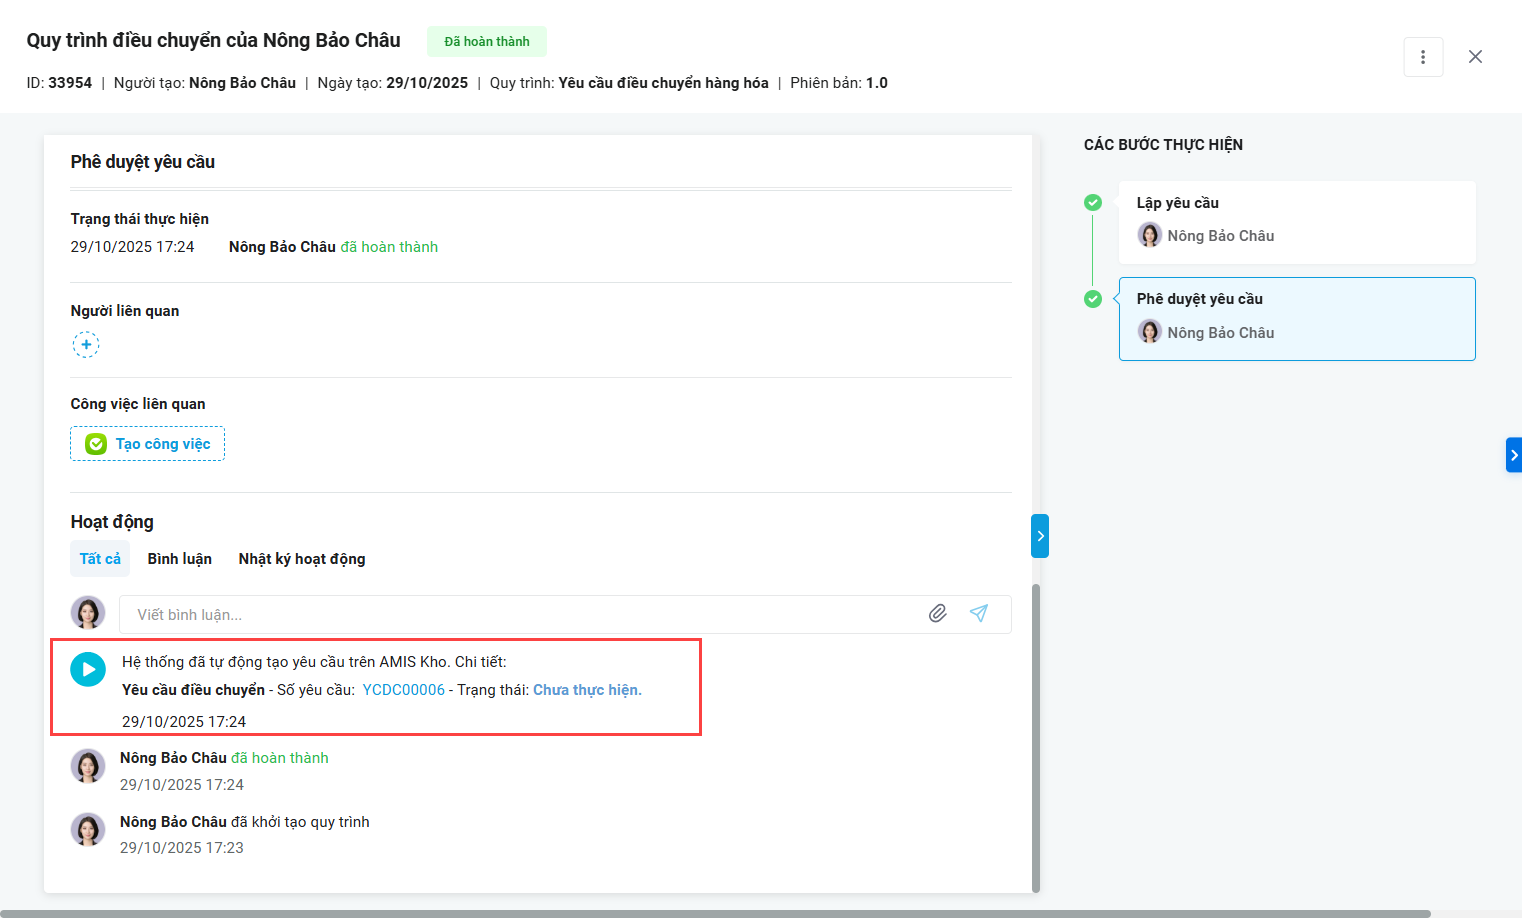Click the horizontal scrollbar at the bottom
The height and width of the screenshot is (918, 1522).
(x=715, y=913)
